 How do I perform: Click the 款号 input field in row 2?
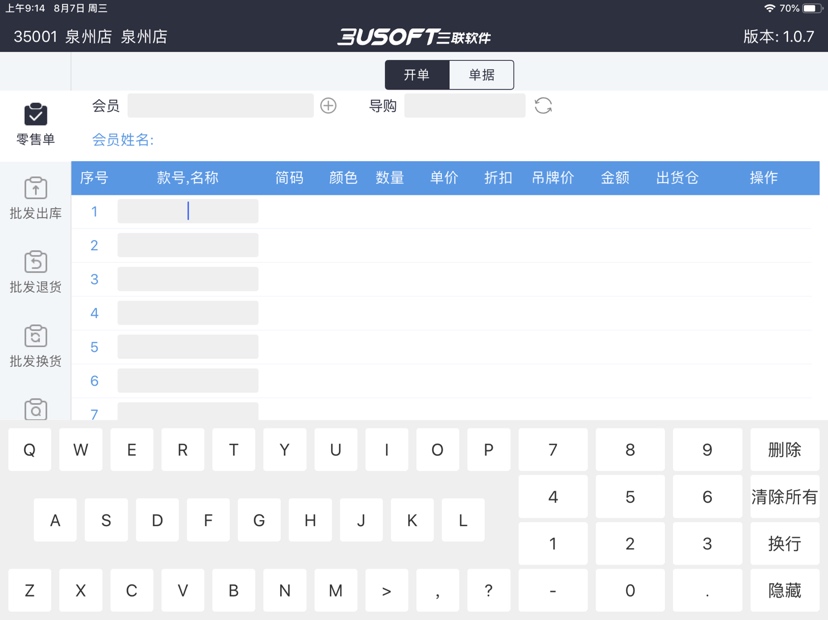point(188,245)
